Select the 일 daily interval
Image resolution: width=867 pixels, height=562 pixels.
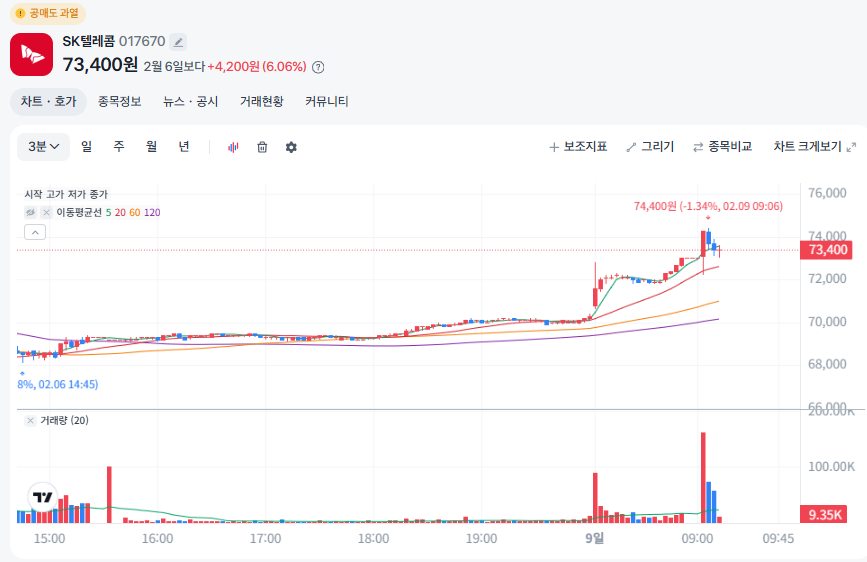click(x=86, y=147)
